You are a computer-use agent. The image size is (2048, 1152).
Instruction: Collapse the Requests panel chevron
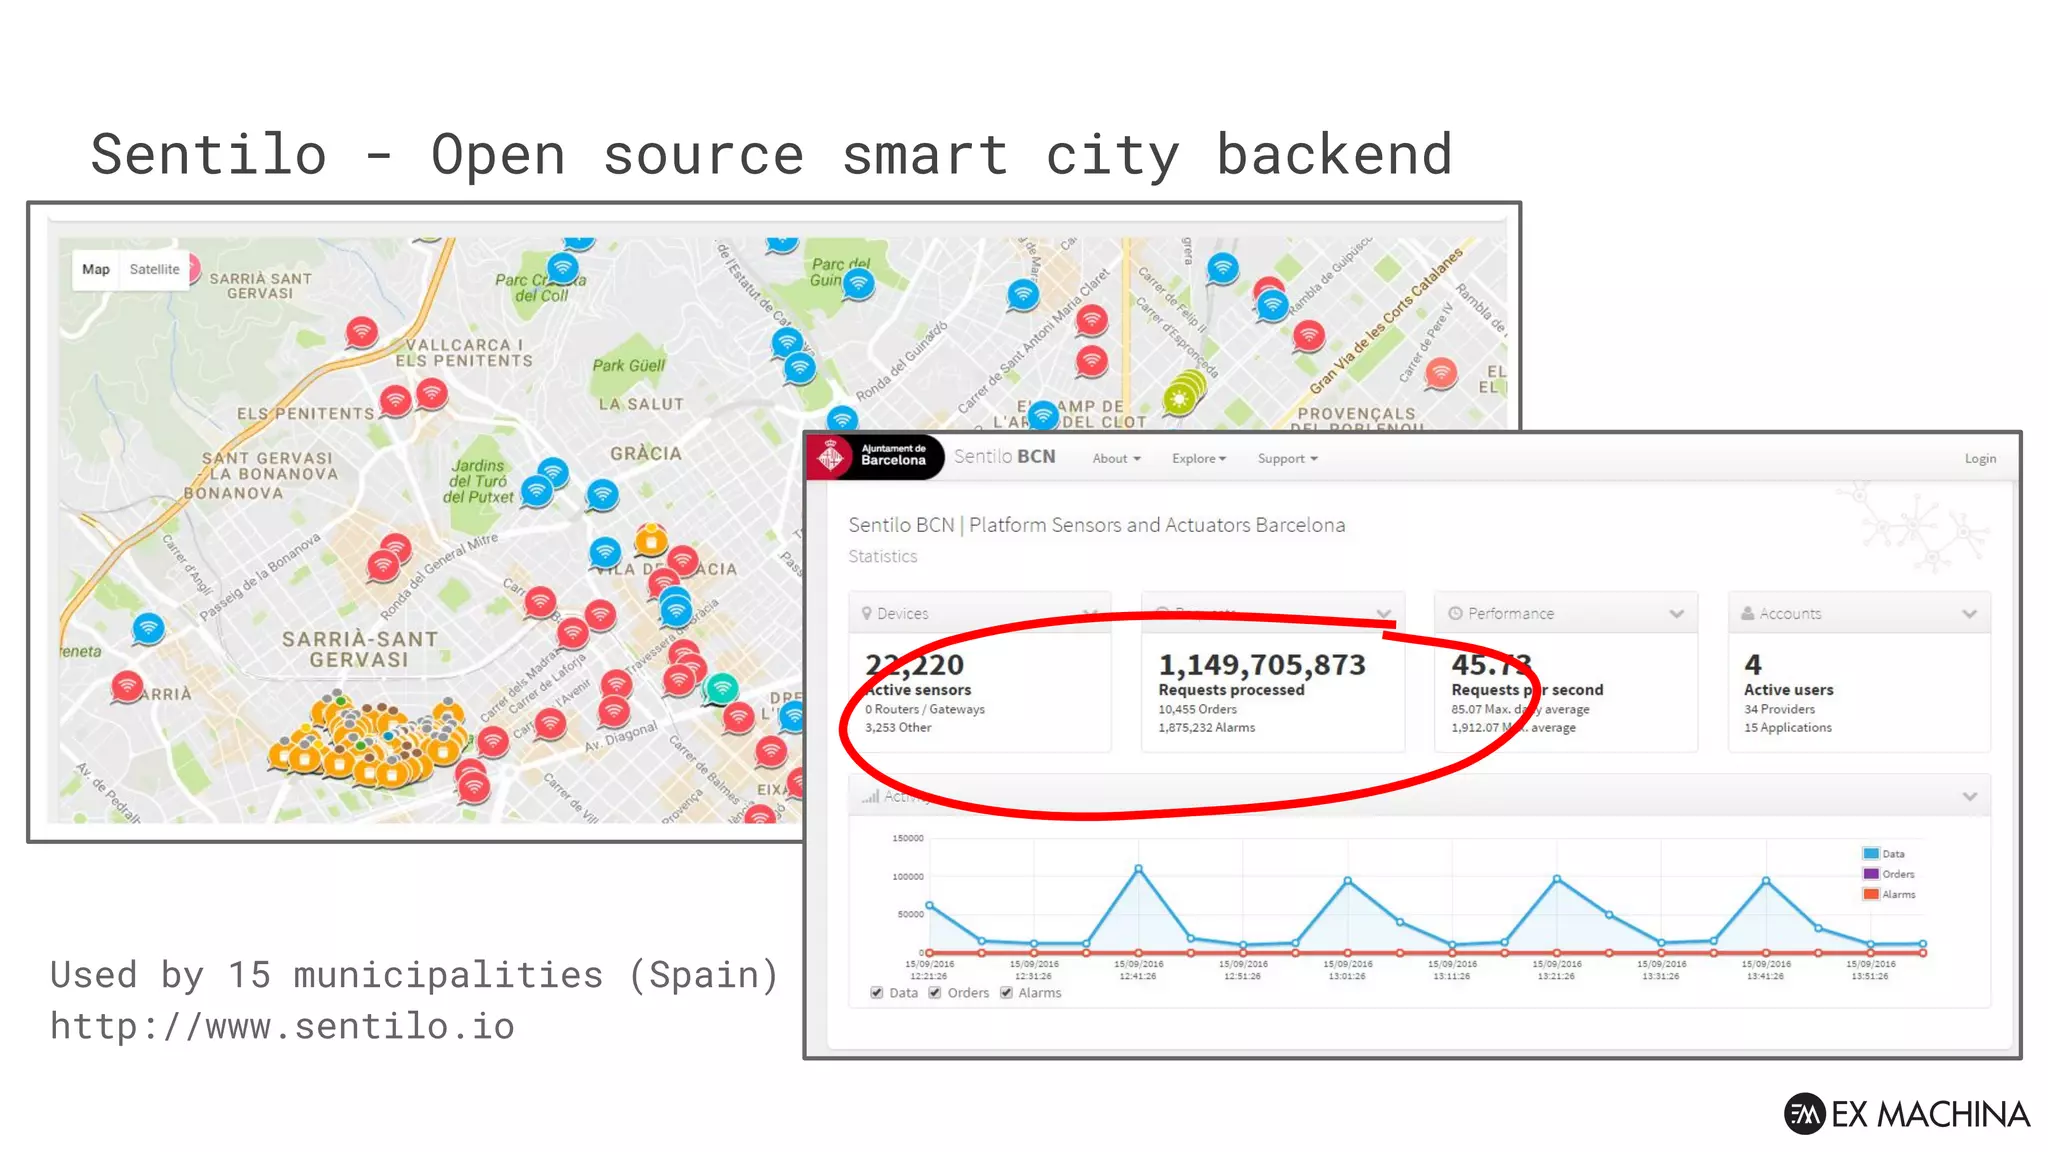pyautogui.click(x=1384, y=614)
